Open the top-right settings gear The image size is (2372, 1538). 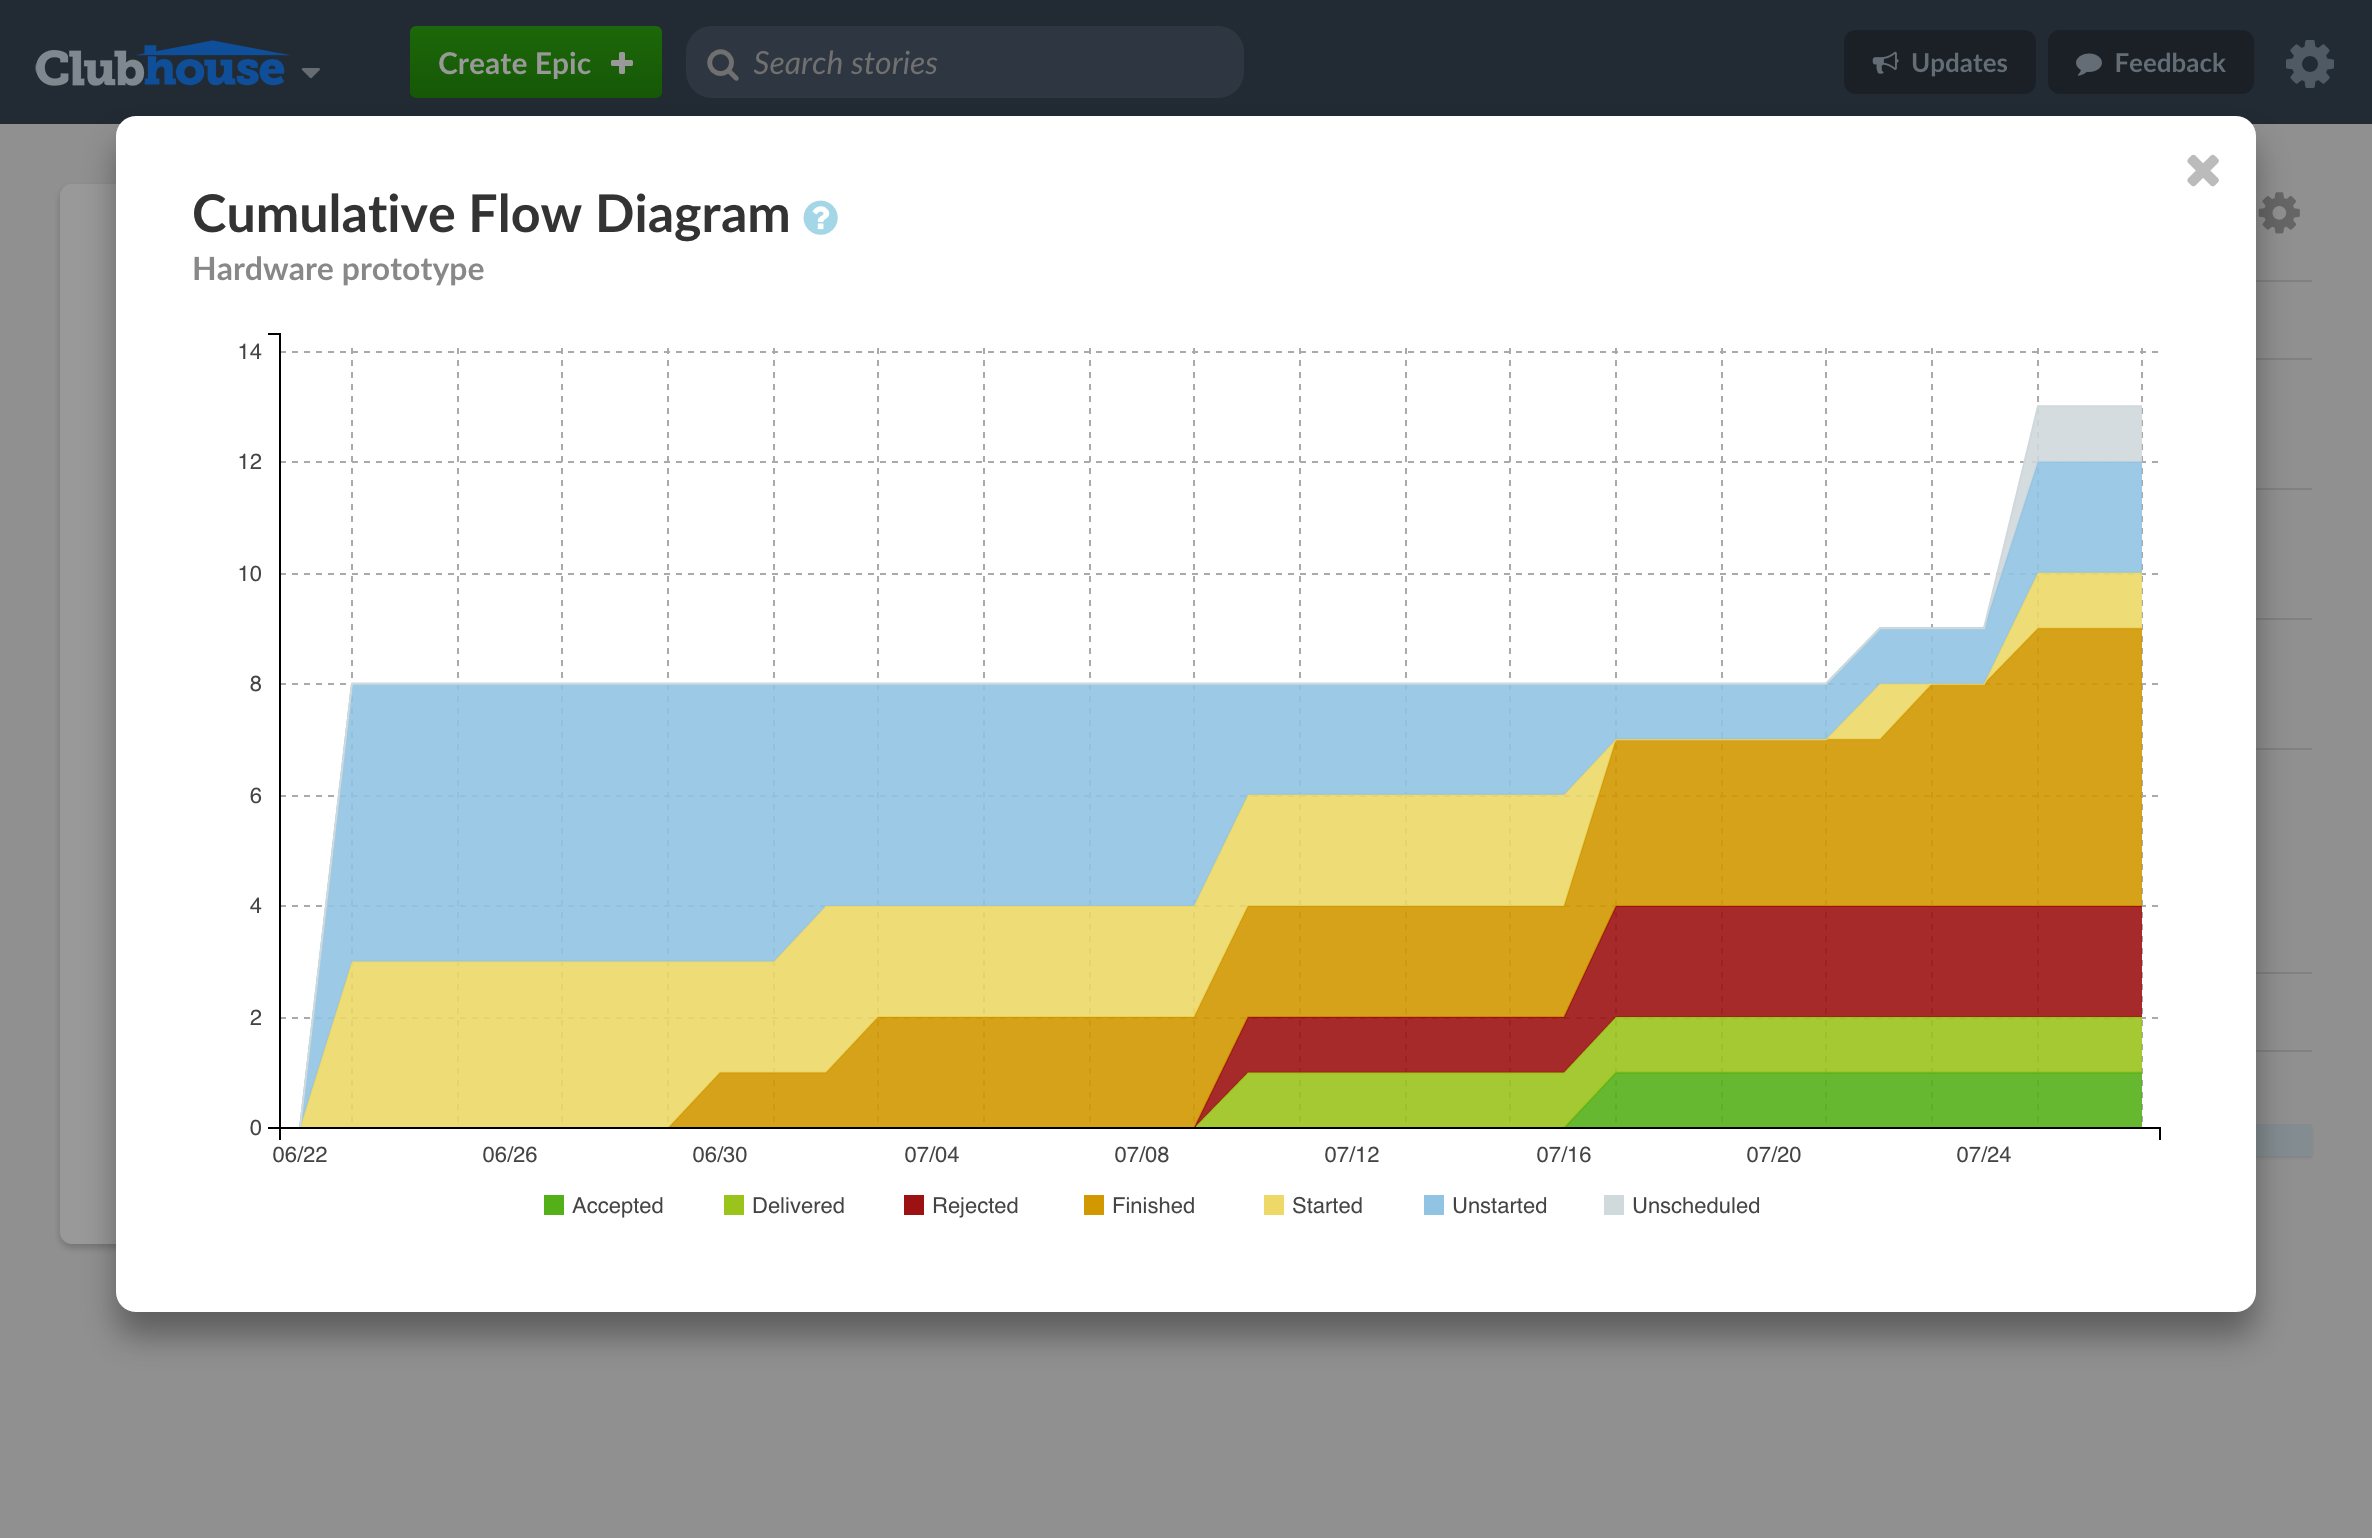coord(2309,64)
